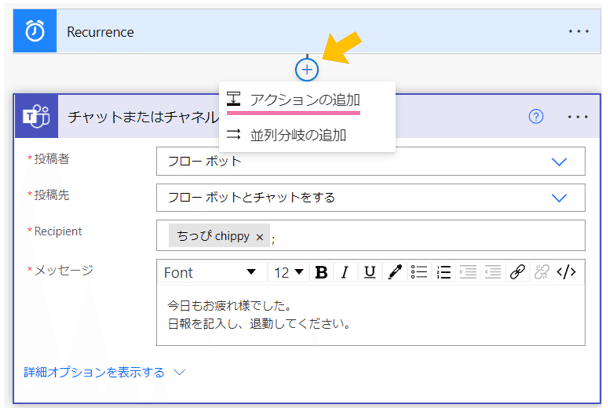608x411 pixels.
Task: Click 詳細オプションを表示する link
Action: pos(94,372)
